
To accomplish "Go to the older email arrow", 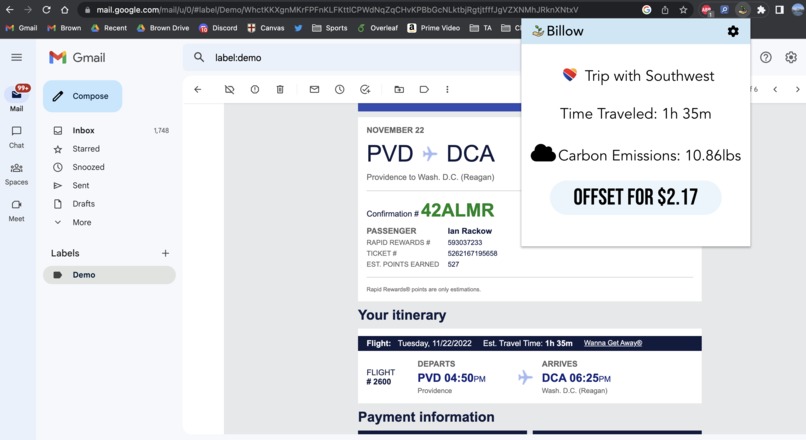I will click(x=797, y=89).
